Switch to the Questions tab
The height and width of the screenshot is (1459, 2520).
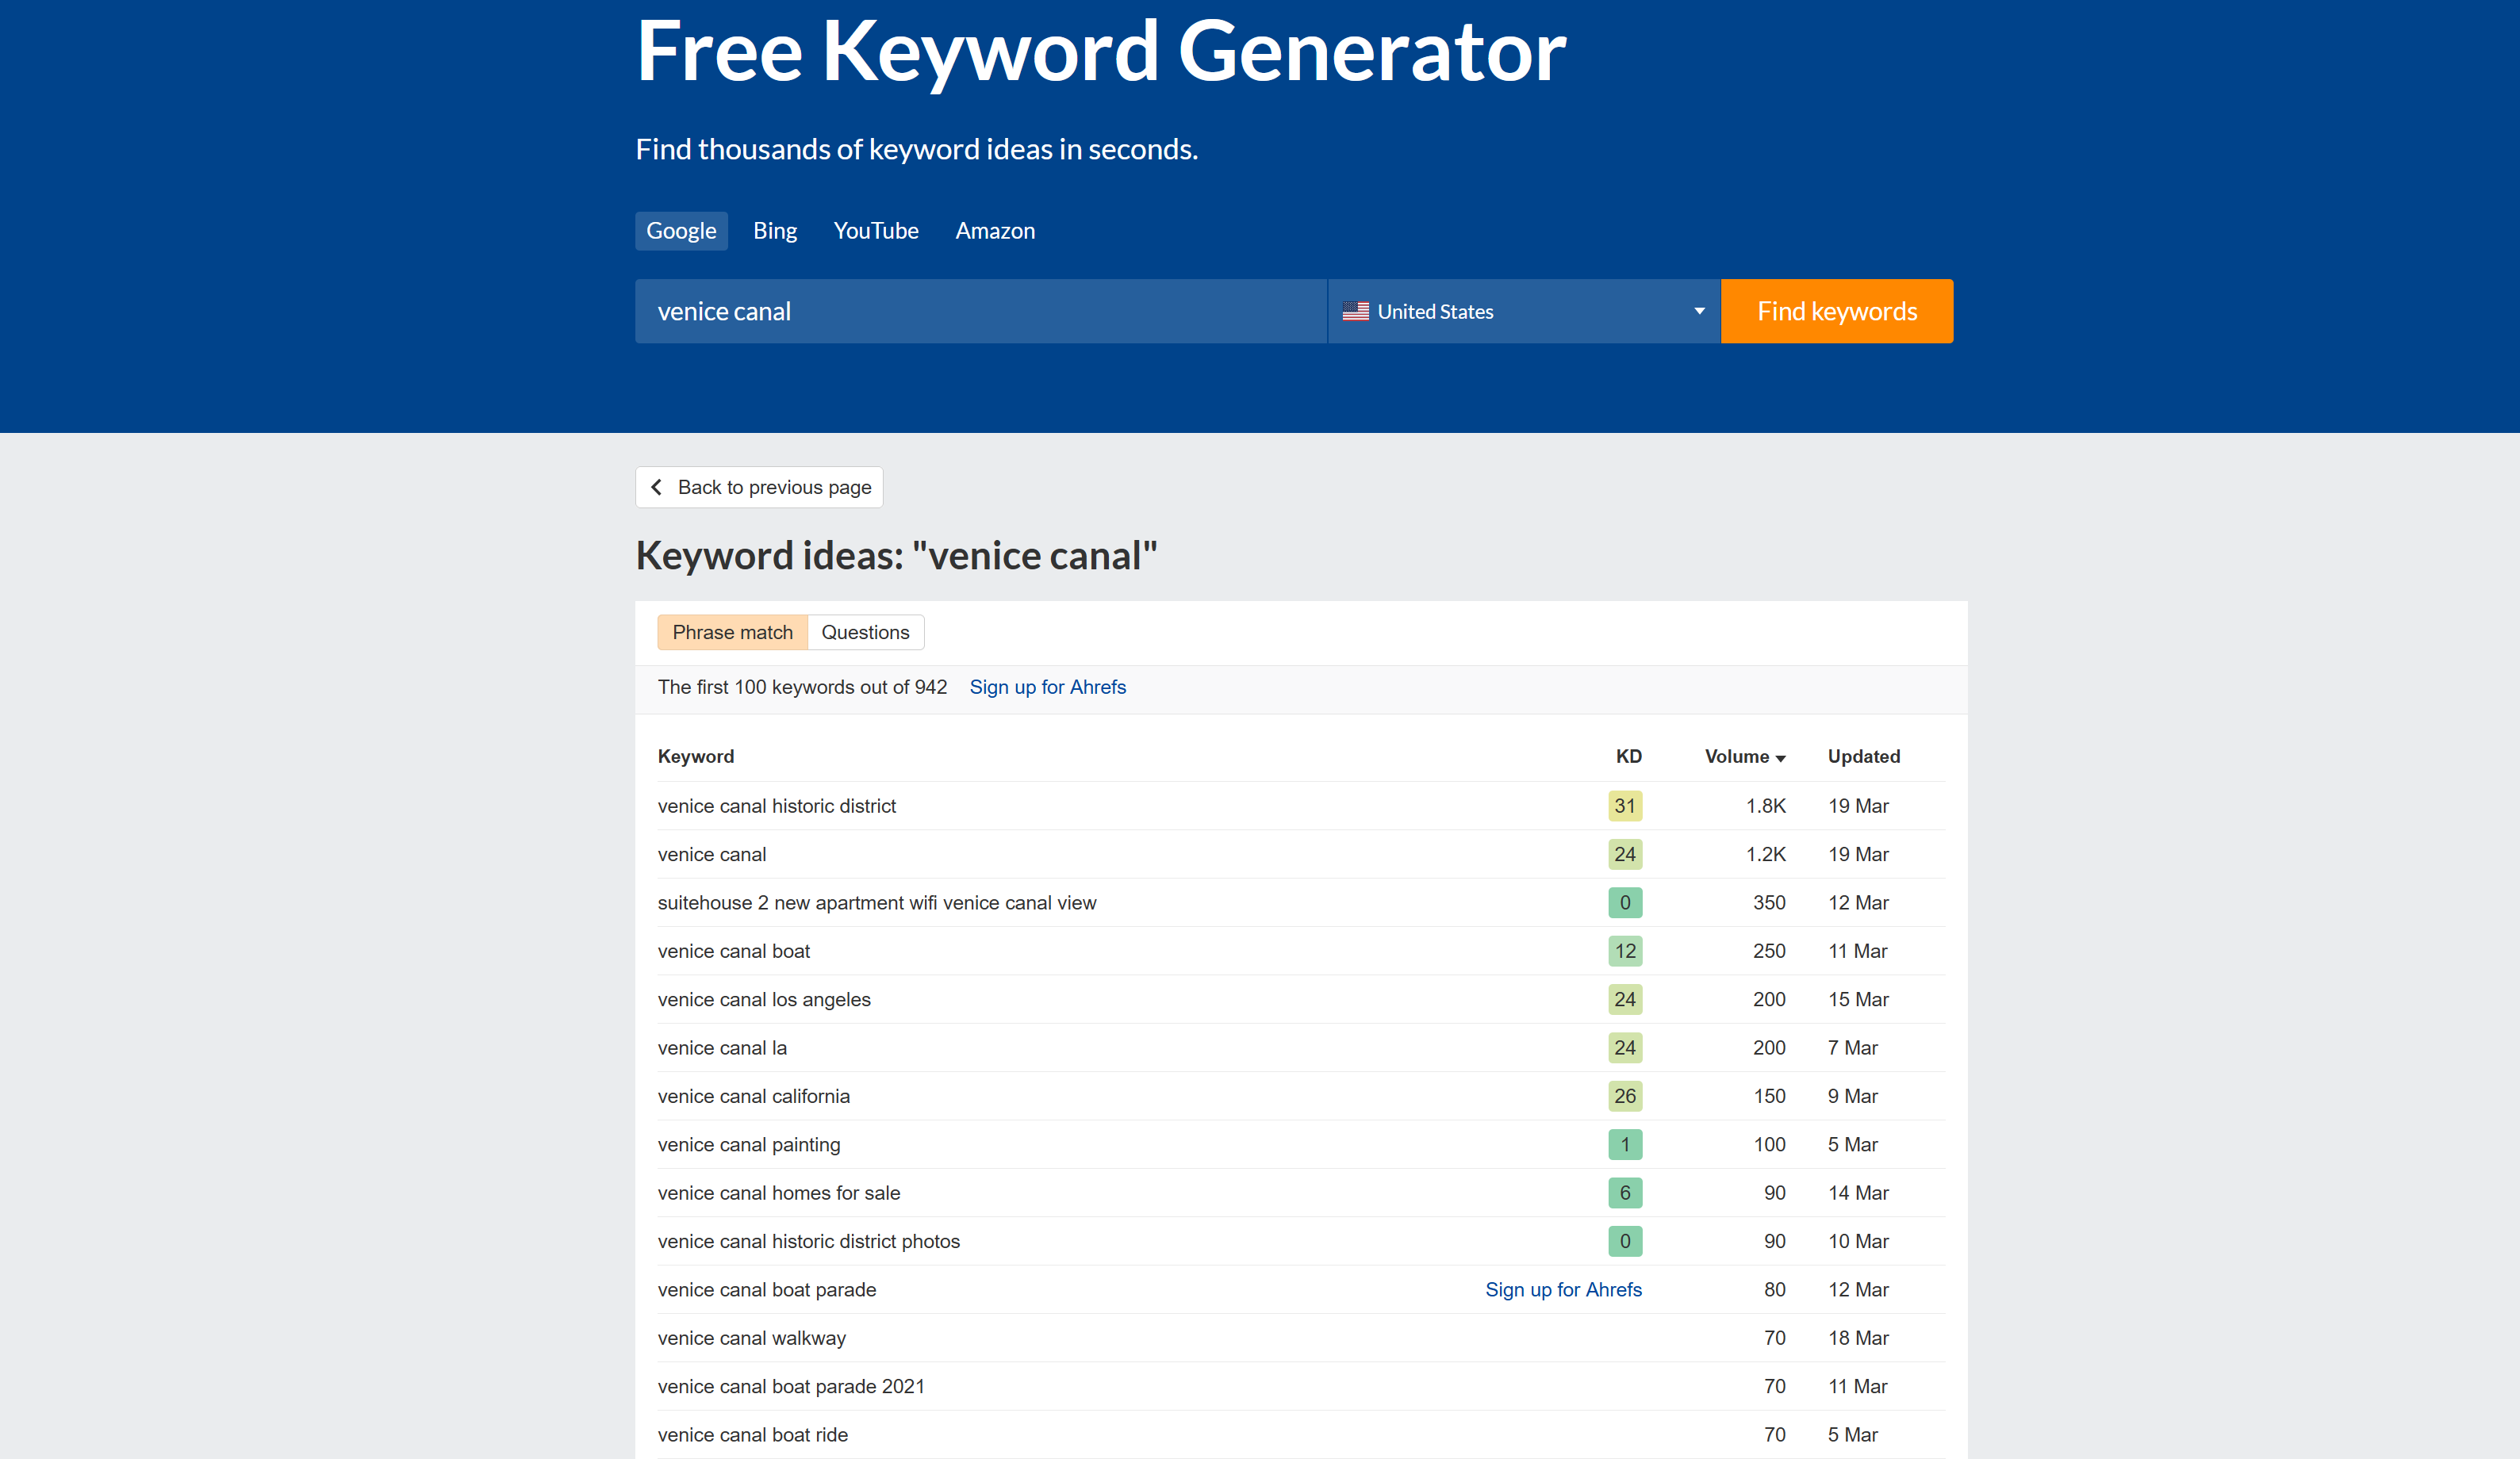pos(865,632)
